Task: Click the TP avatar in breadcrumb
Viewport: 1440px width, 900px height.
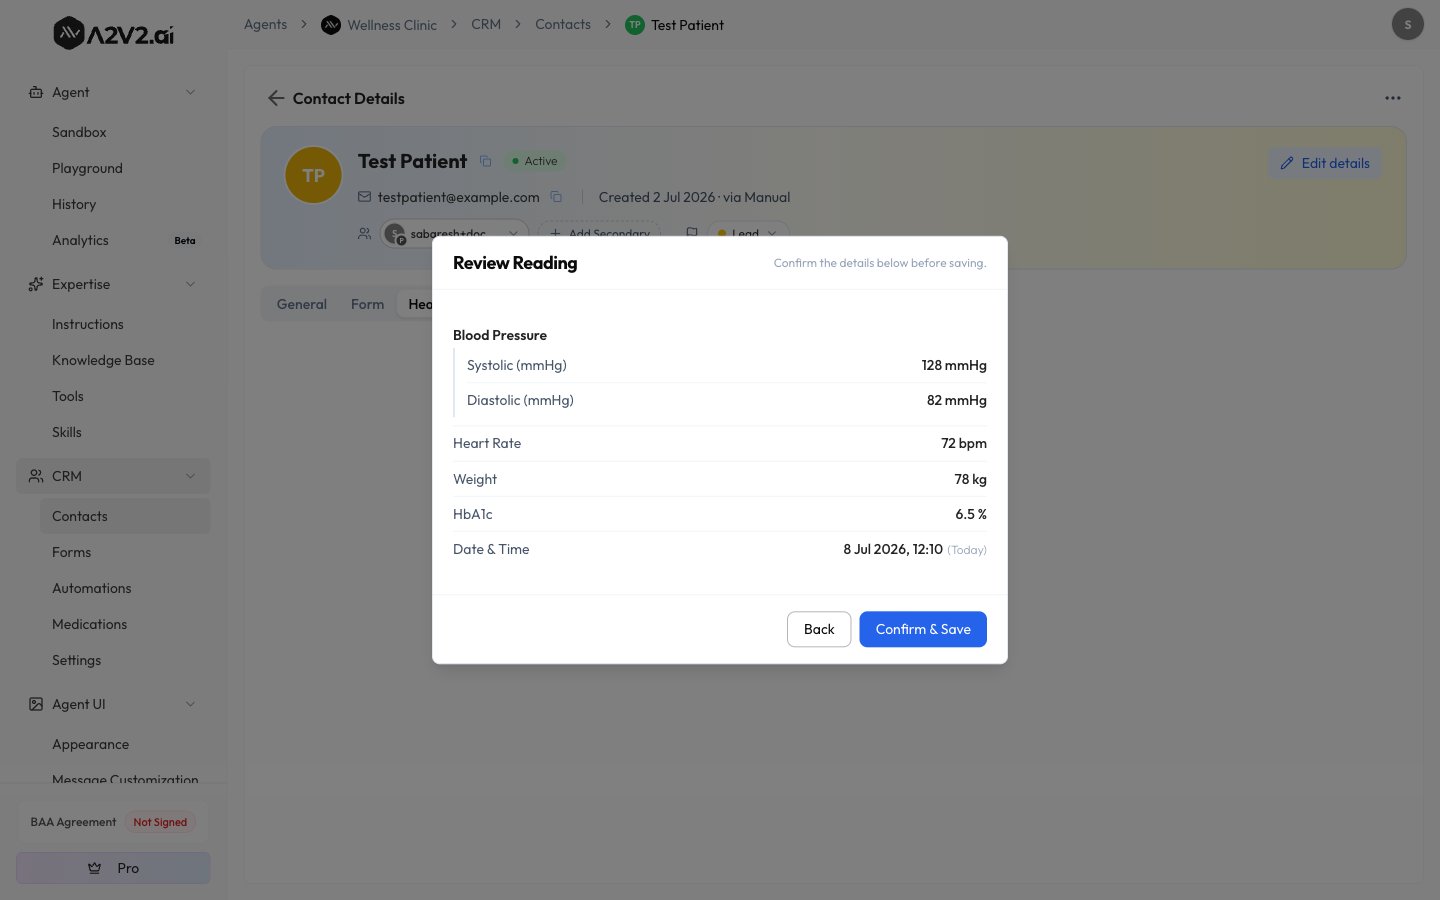Action: click(x=634, y=25)
